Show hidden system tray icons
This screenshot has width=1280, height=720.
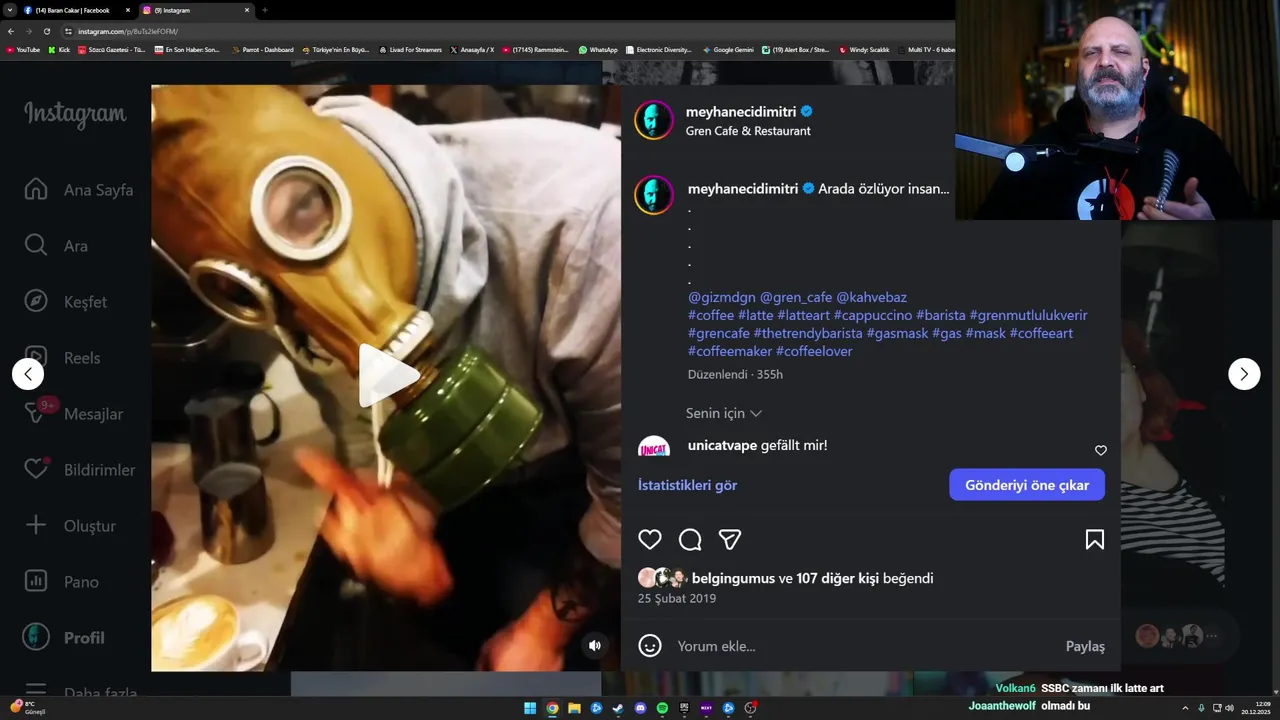click(x=1187, y=708)
